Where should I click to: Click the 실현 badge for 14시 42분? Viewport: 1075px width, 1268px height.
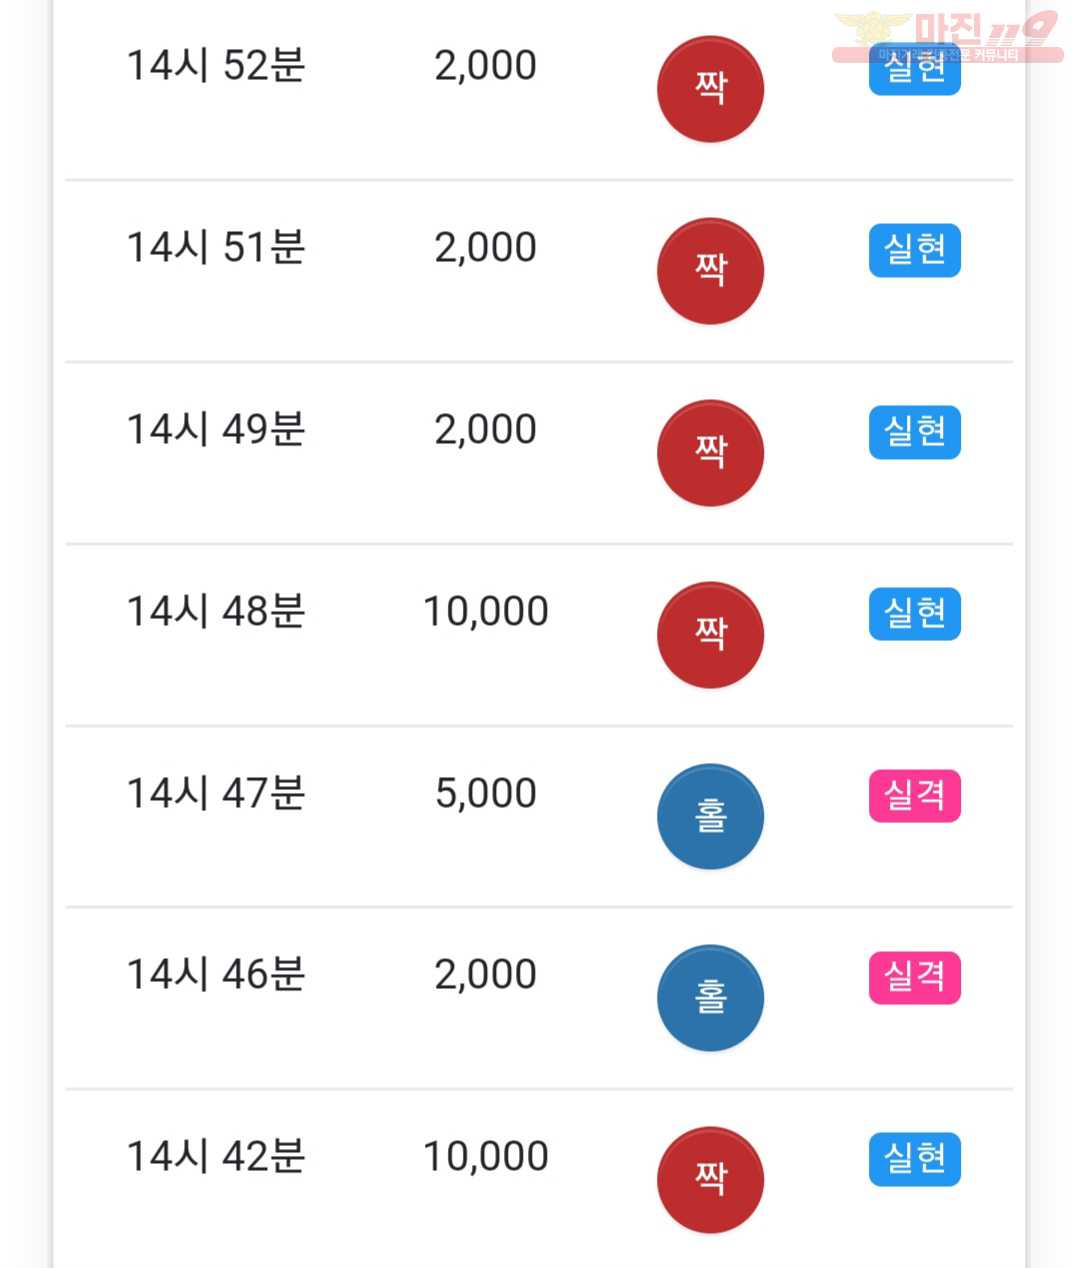click(915, 1159)
